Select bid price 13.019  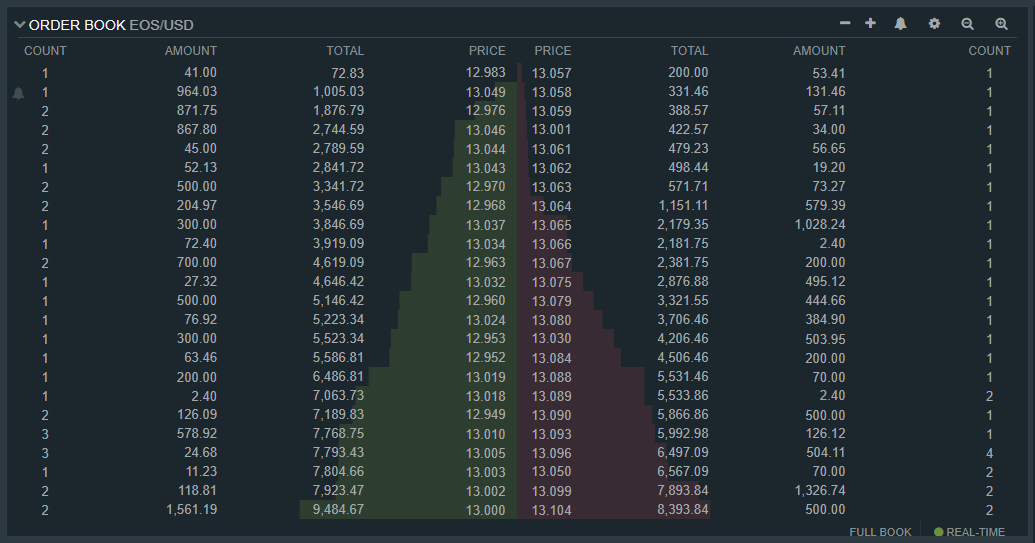pos(486,377)
